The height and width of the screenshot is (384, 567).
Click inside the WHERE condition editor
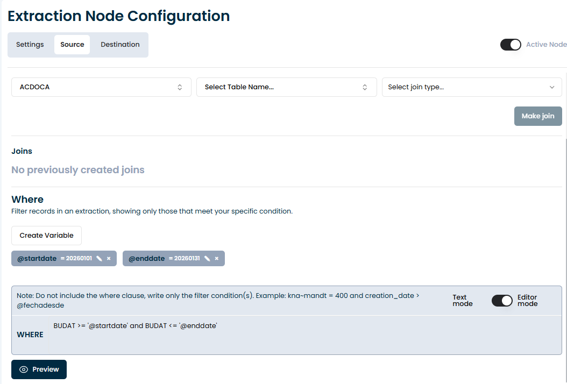point(304,334)
